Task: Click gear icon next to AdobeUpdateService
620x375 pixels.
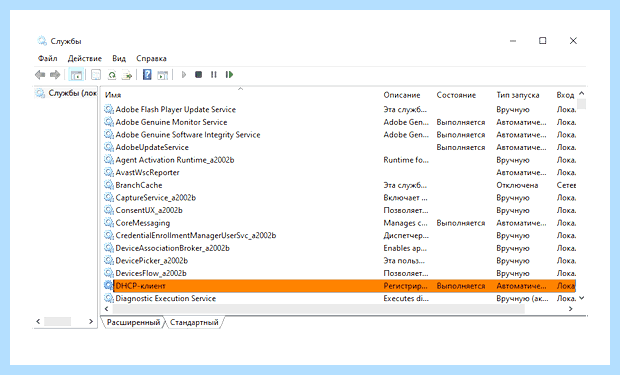Action: (x=109, y=147)
